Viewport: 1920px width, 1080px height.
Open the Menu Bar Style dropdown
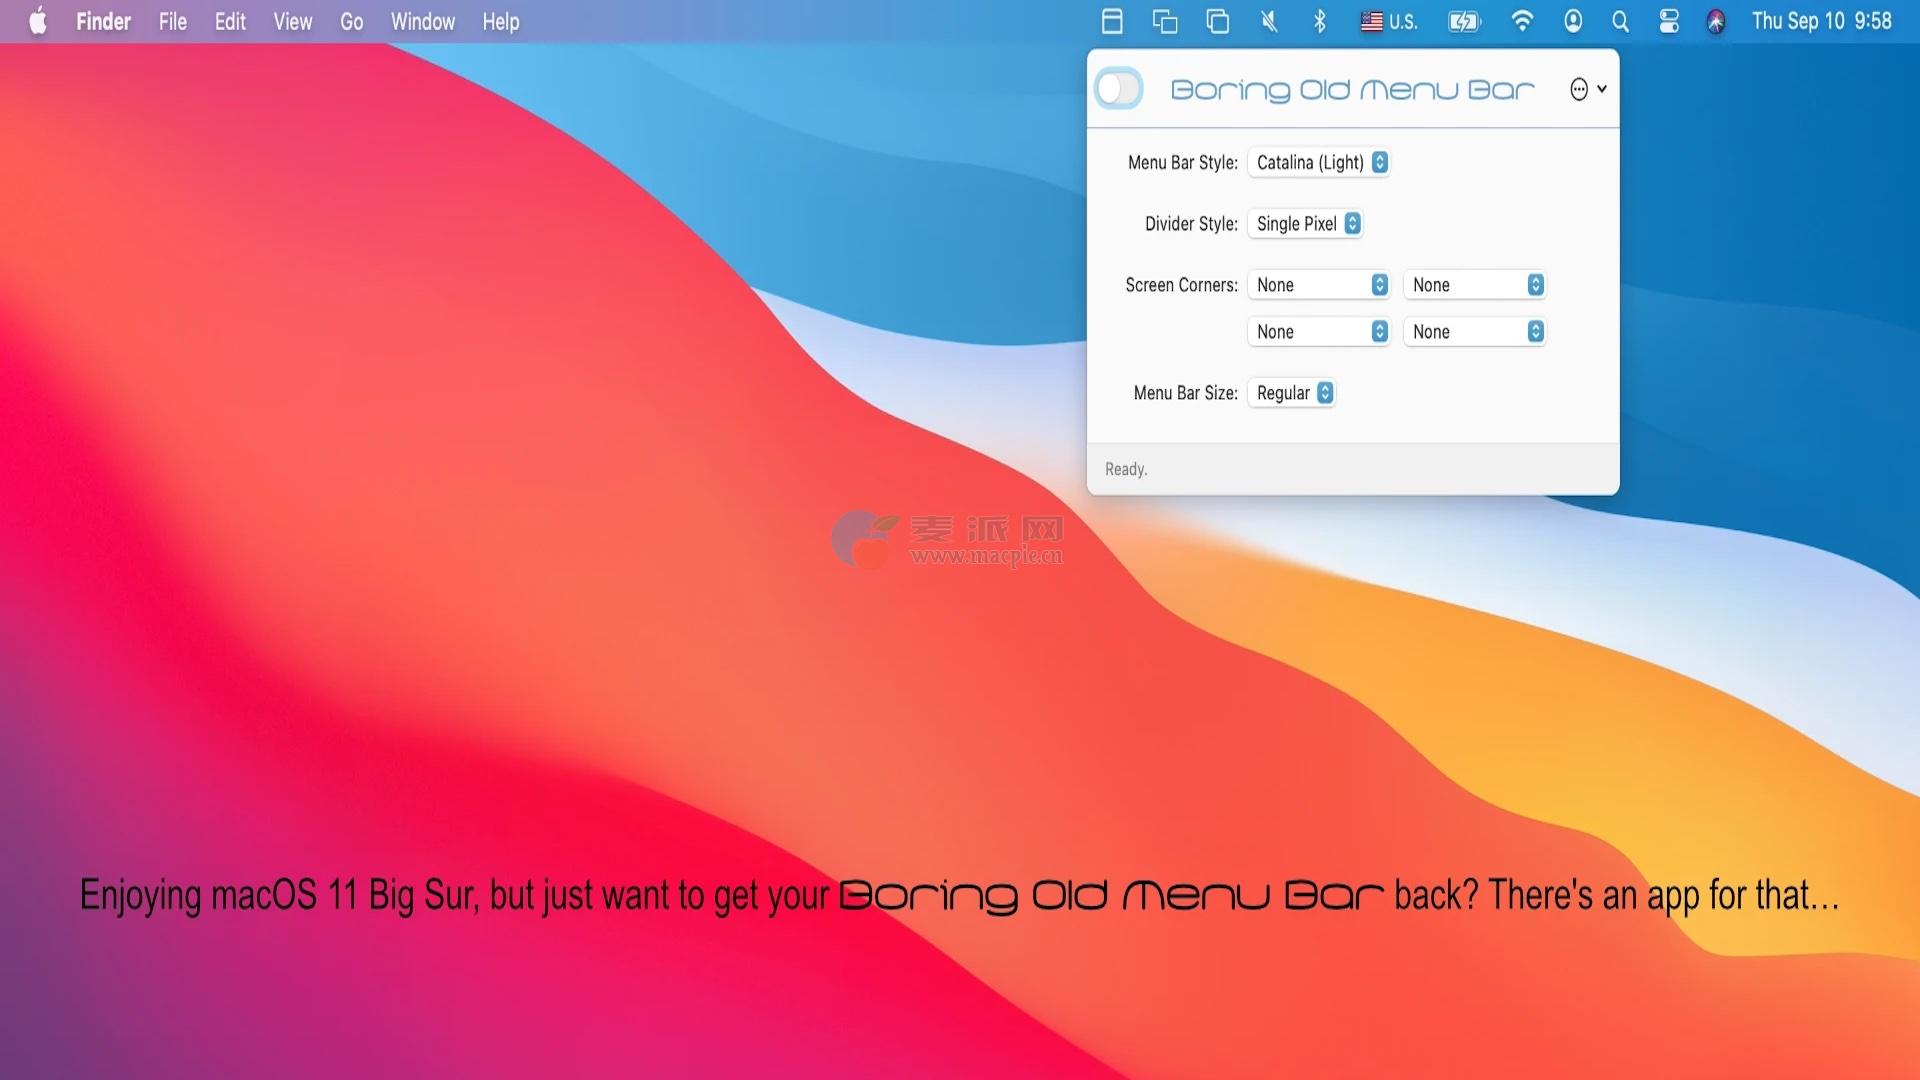pyautogui.click(x=1319, y=162)
